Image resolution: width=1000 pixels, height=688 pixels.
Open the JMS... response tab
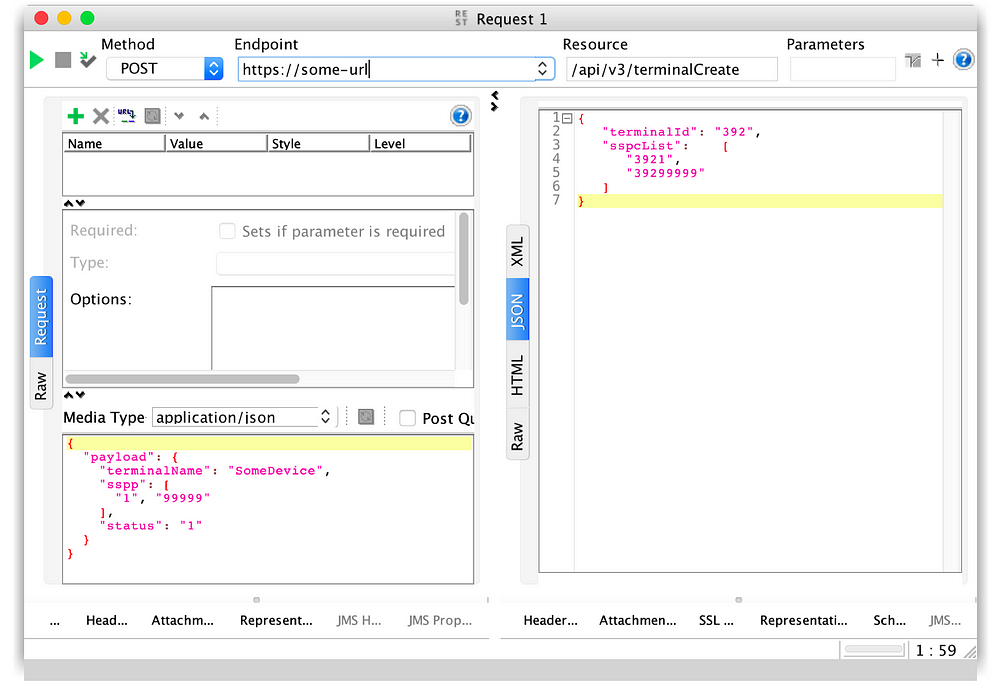[945, 620]
